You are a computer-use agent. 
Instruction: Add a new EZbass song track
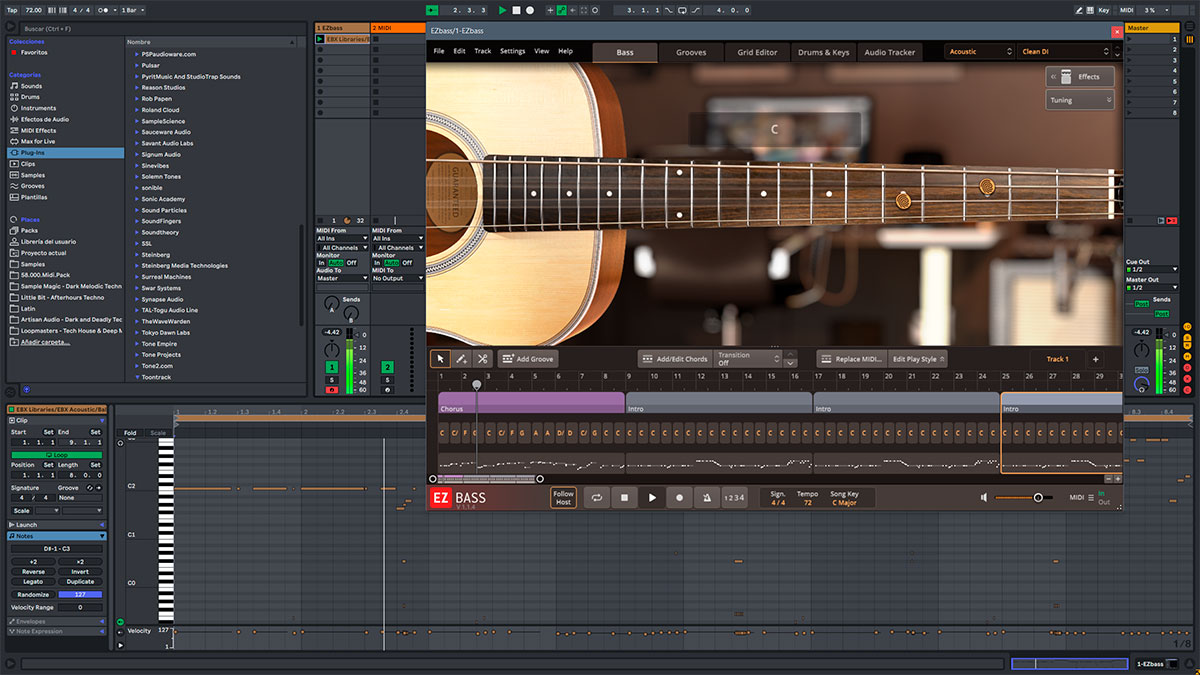[1095, 359]
